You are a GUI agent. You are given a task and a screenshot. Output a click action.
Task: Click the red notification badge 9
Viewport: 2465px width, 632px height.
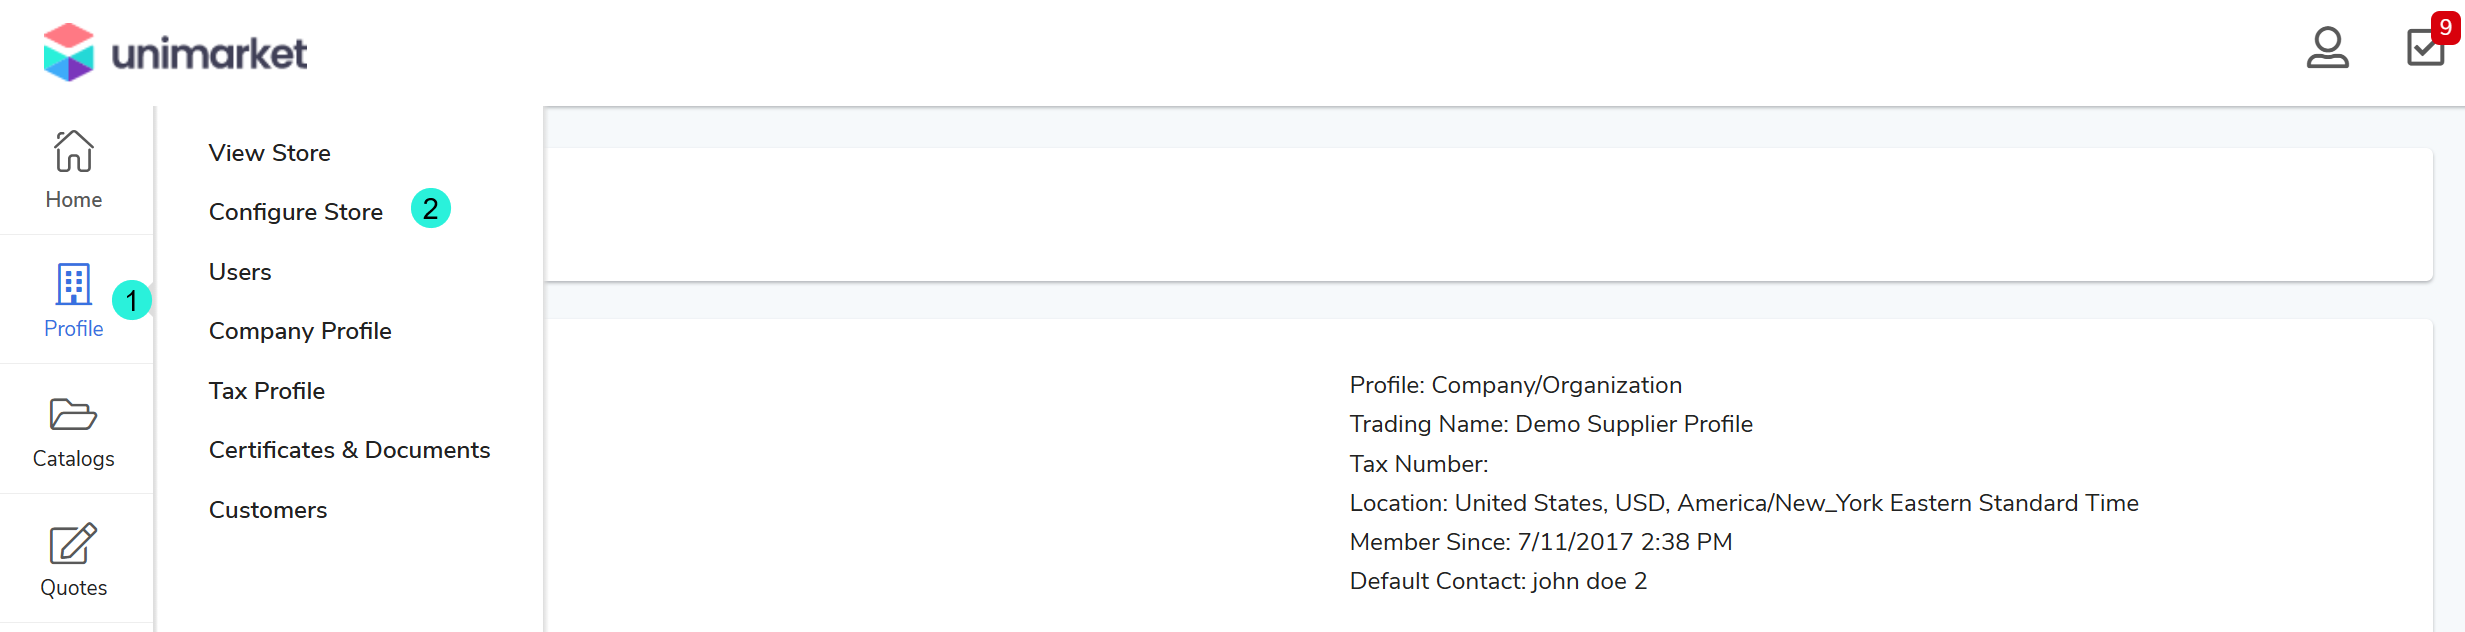coord(2445,27)
